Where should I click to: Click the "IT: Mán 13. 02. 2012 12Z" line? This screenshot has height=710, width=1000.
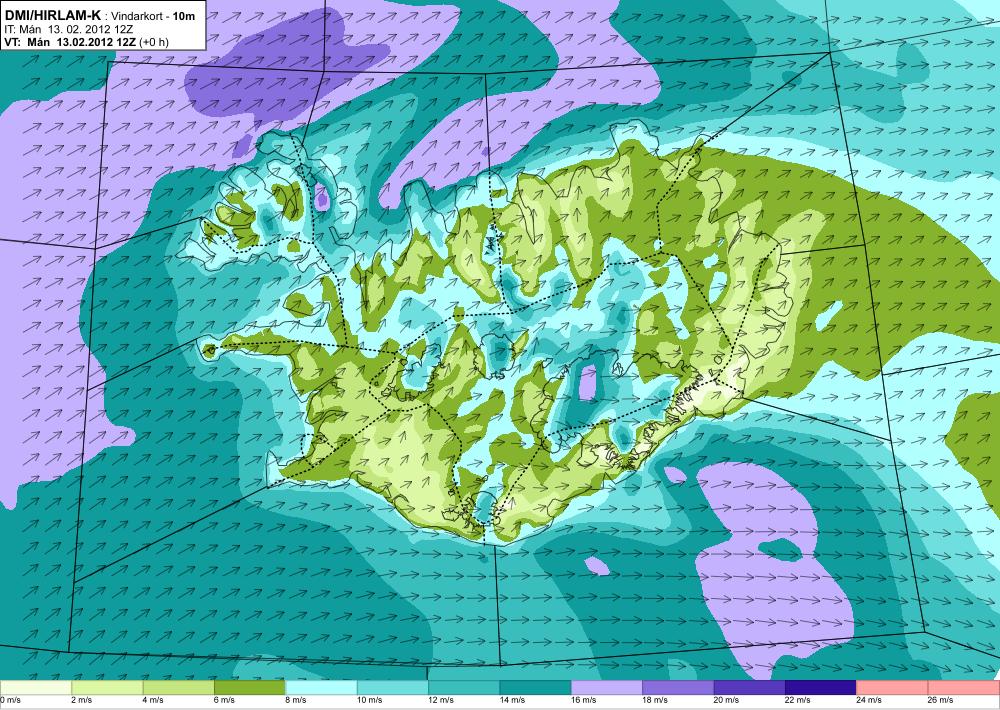click(68, 30)
